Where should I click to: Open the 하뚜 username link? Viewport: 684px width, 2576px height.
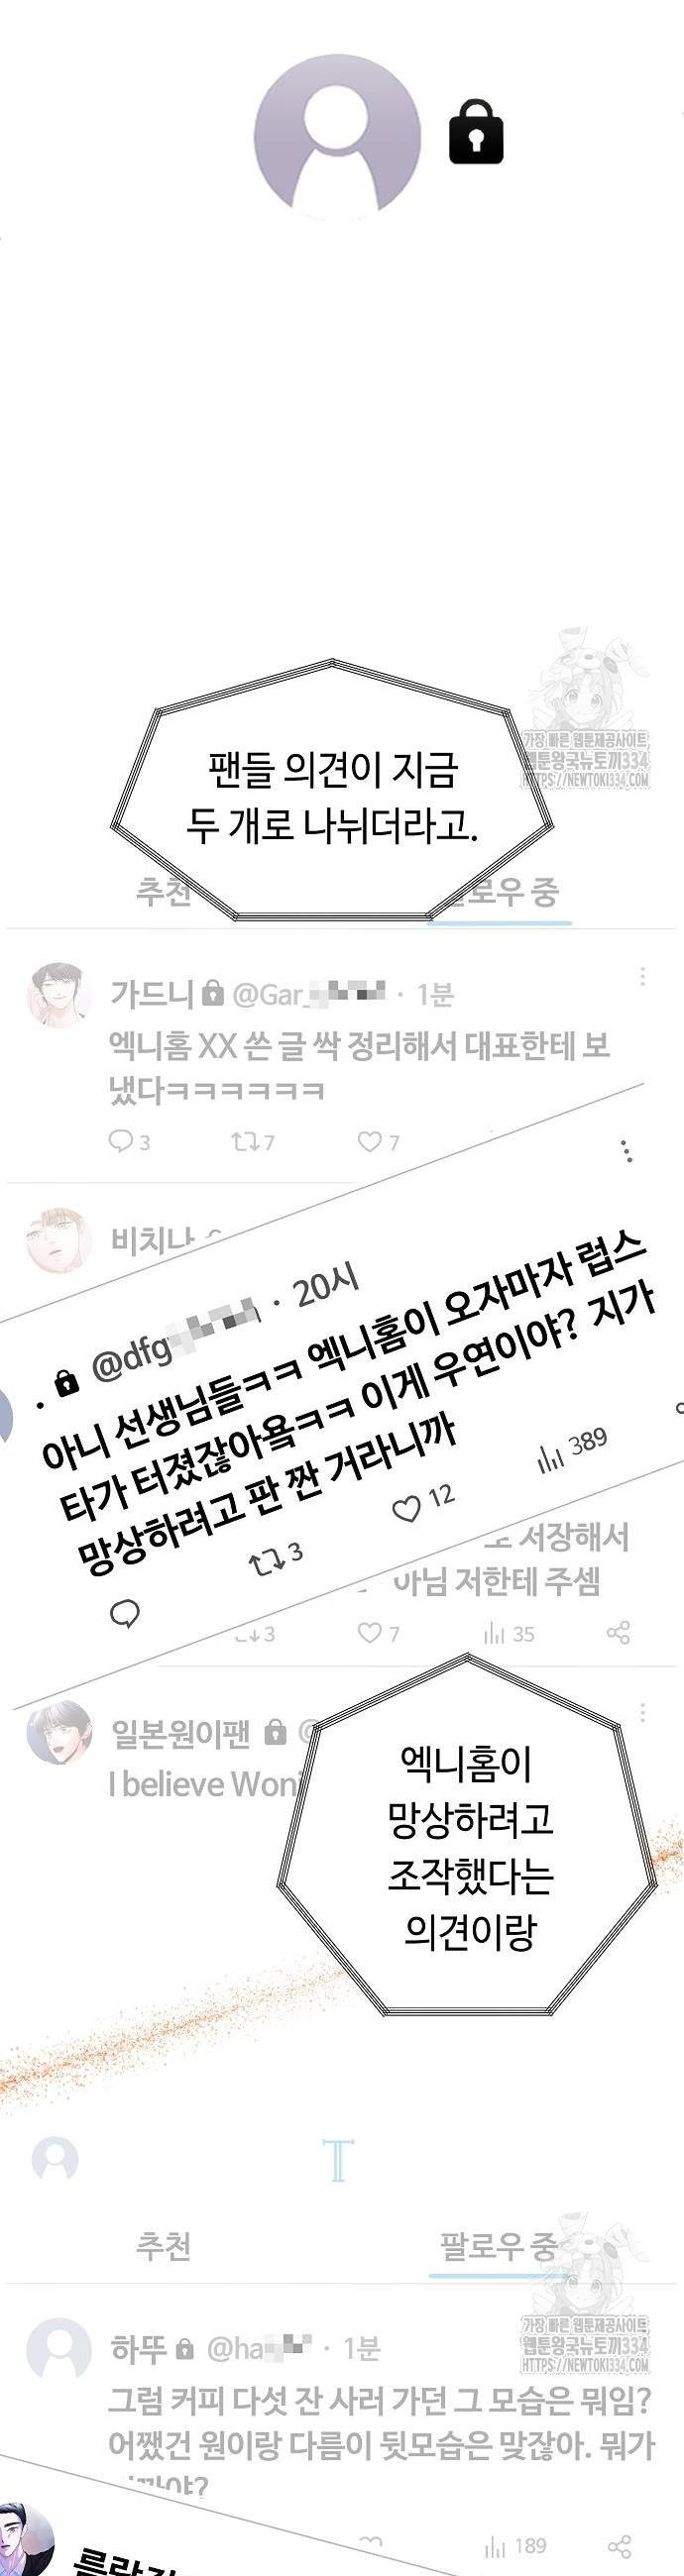tap(138, 2348)
